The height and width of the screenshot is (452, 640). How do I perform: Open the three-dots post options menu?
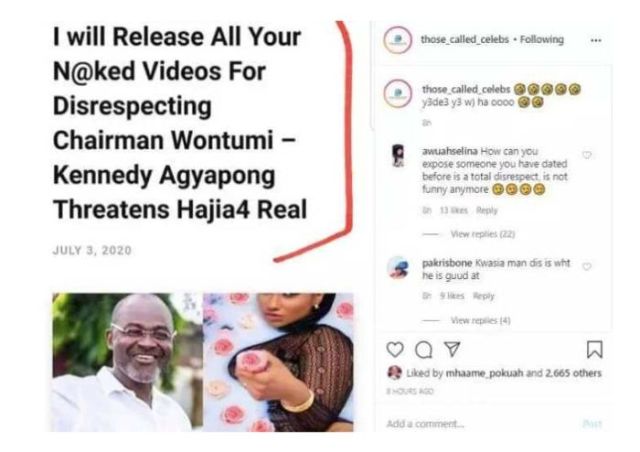pos(596,40)
